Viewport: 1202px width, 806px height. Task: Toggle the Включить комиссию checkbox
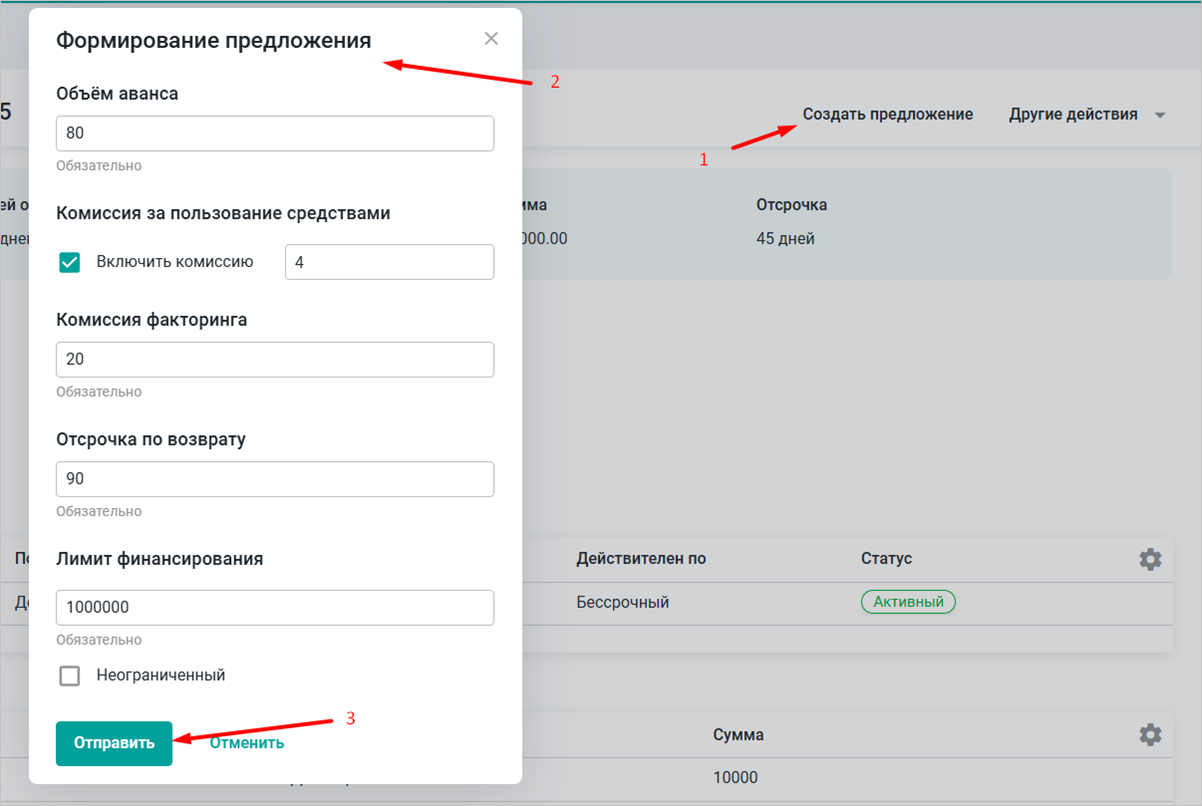click(70, 262)
